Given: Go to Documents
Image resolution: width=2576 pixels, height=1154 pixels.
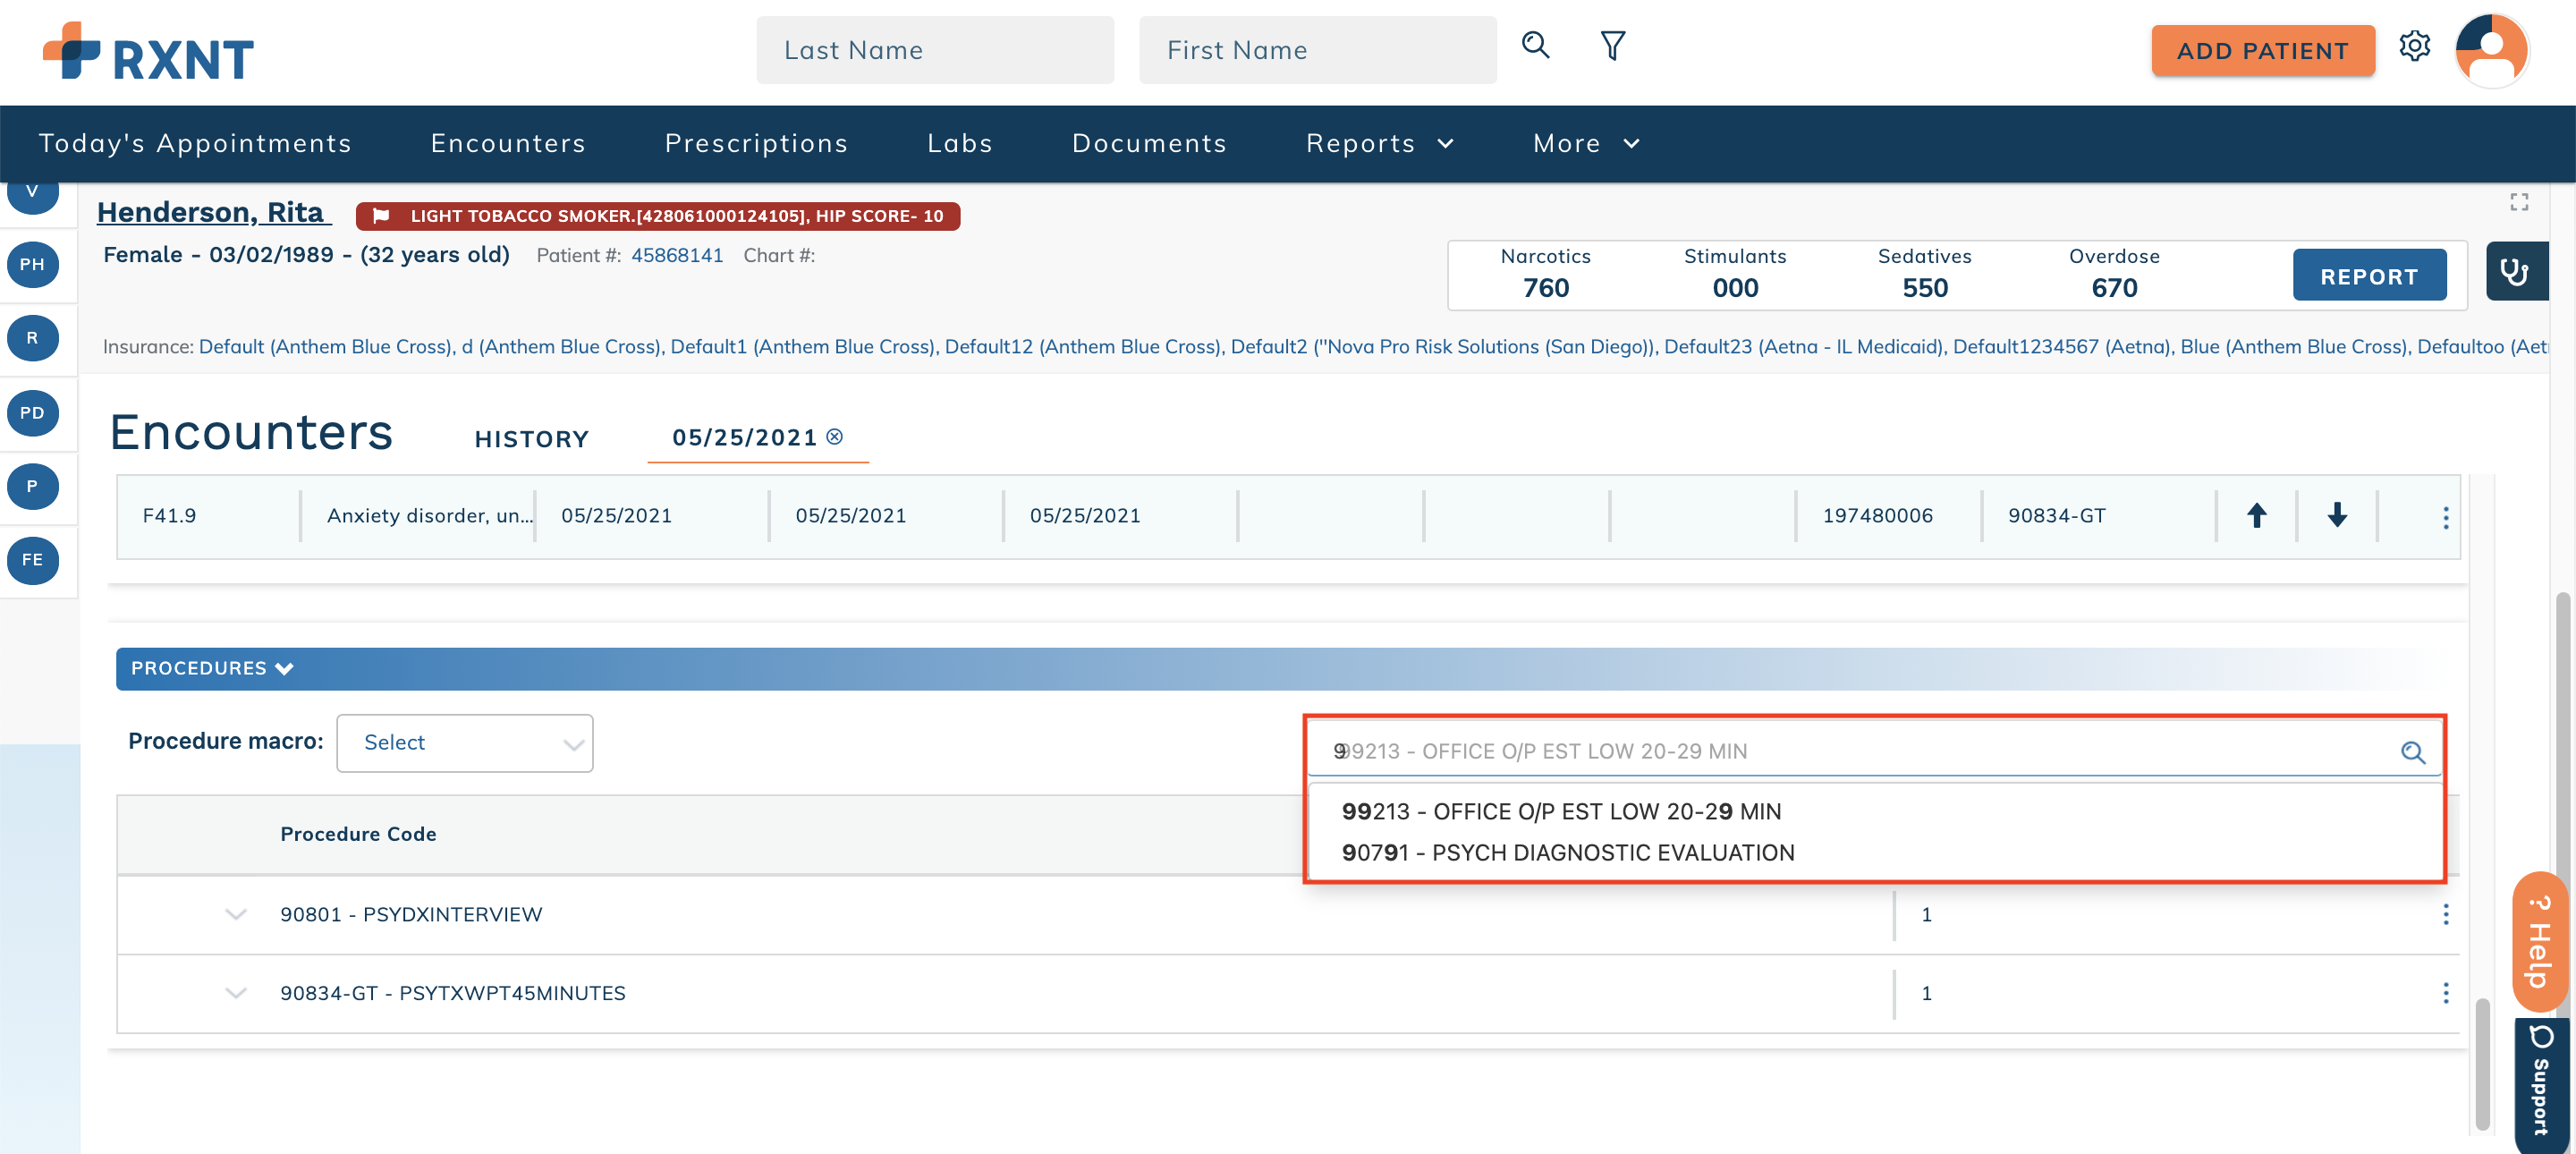Looking at the screenshot, I should pyautogui.click(x=1149, y=144).
